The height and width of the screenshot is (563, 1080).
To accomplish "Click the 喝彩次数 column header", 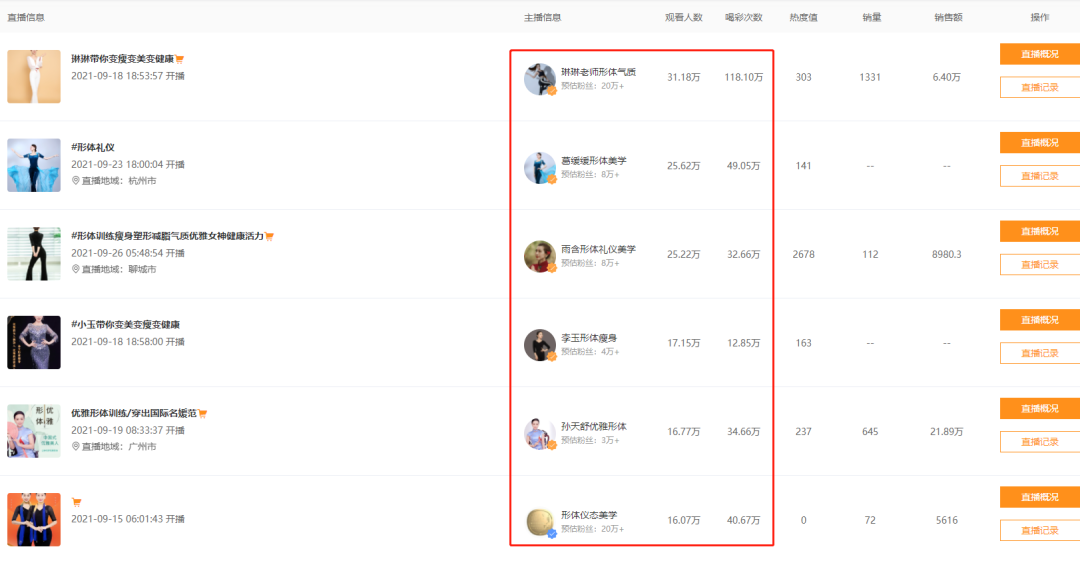I will [744, 18].
